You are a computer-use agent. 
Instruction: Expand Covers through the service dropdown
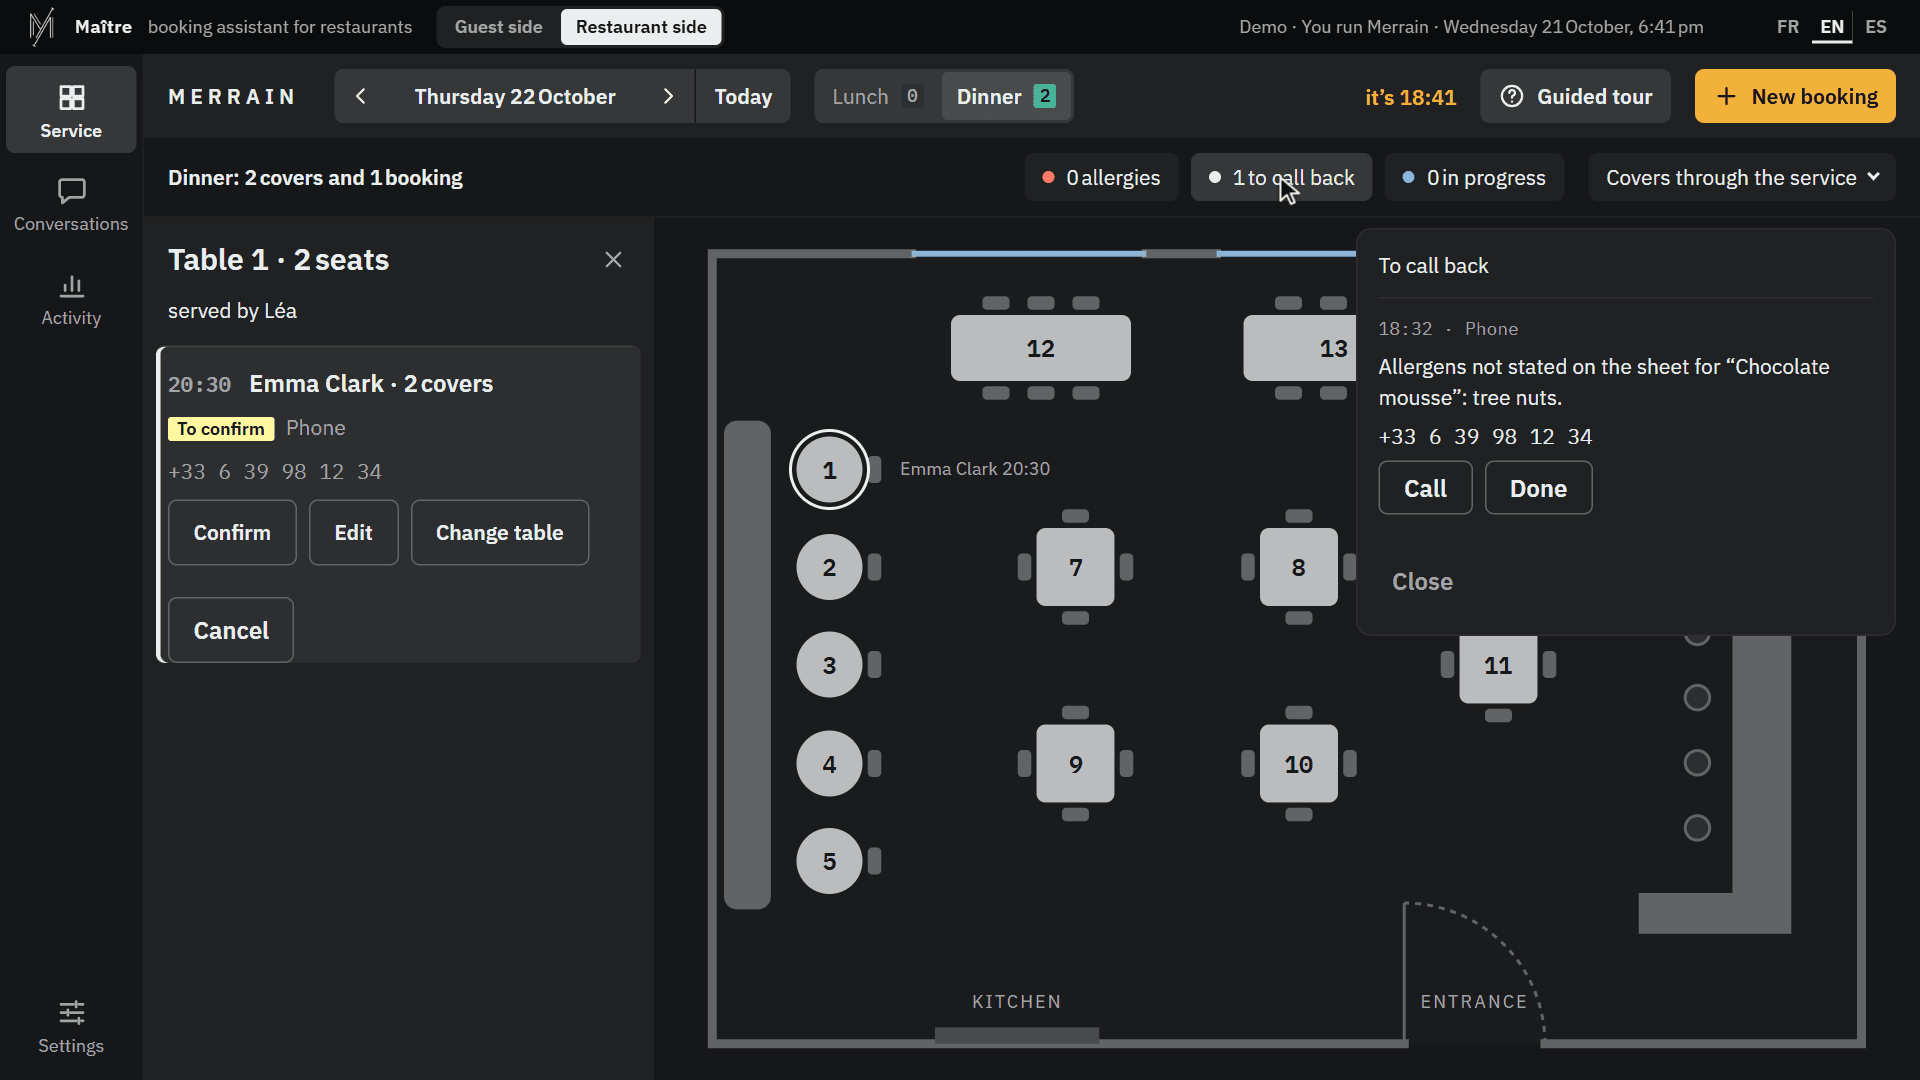pos(1741,177)
